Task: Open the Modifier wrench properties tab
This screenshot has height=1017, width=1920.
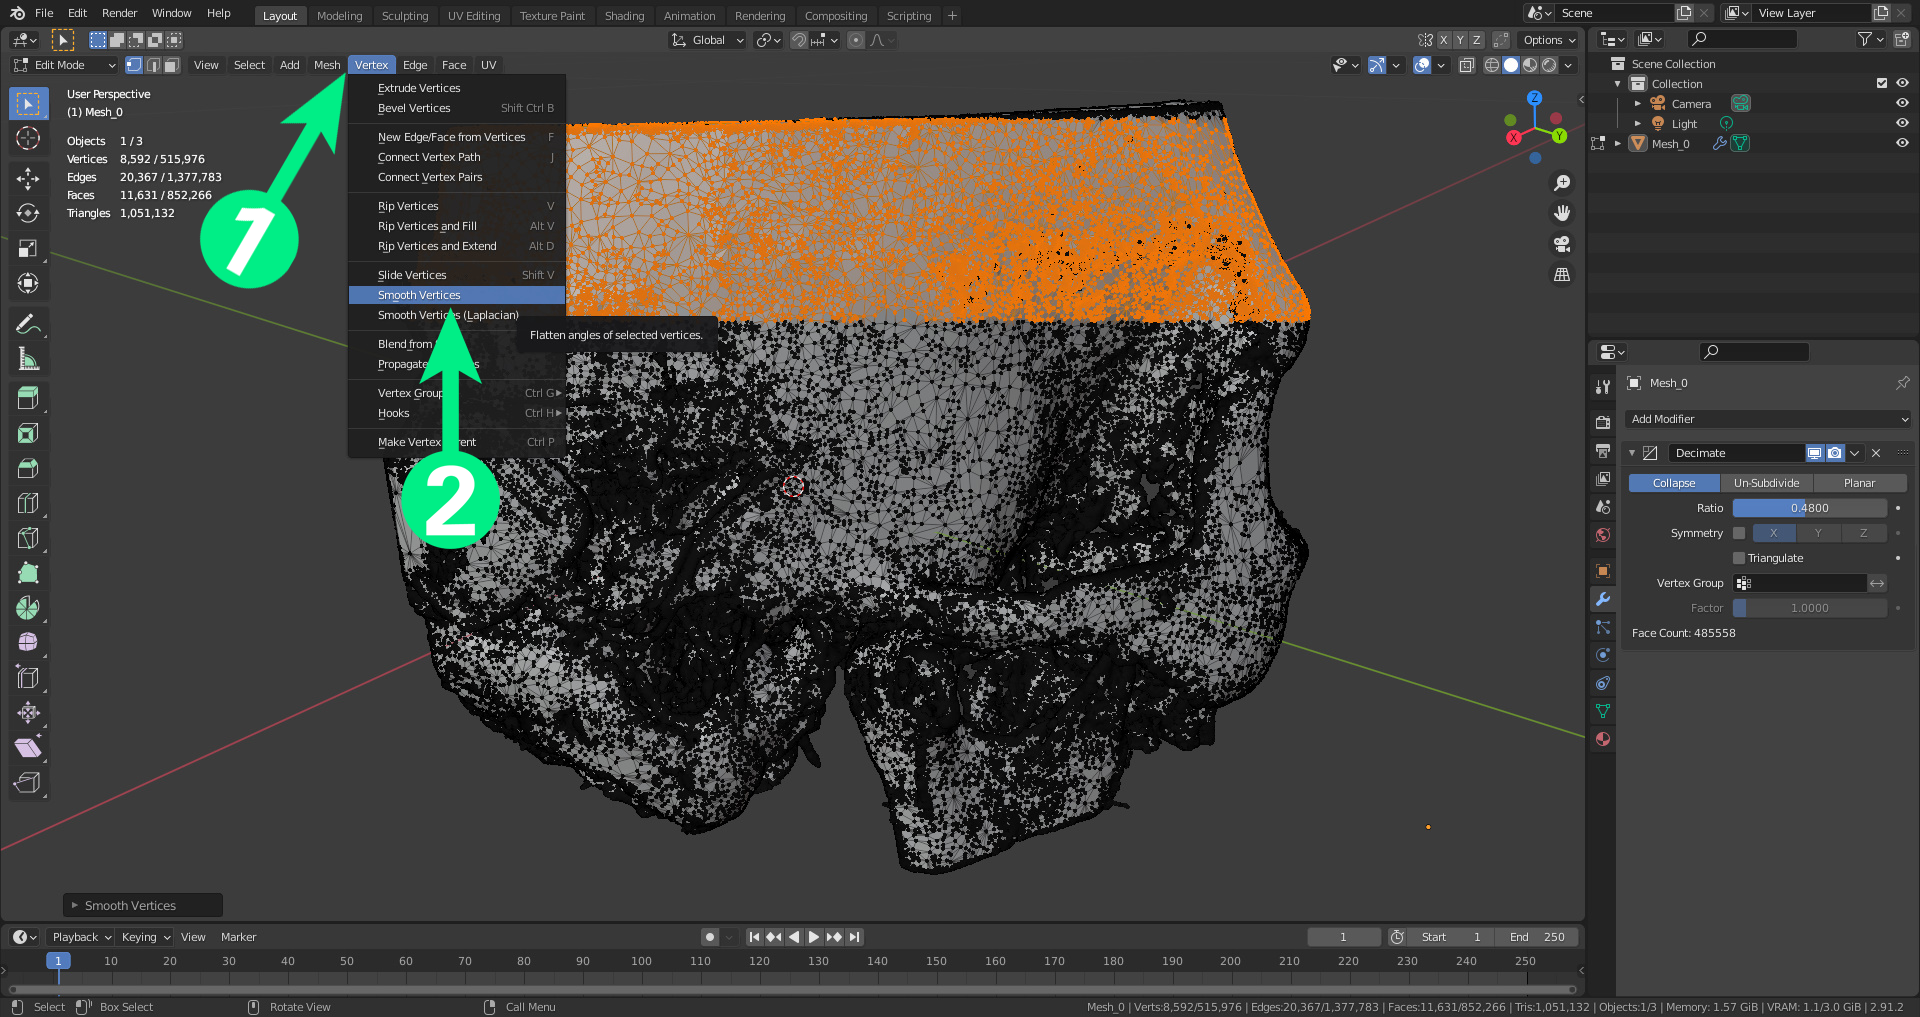Action: [x=1603, y=599]
